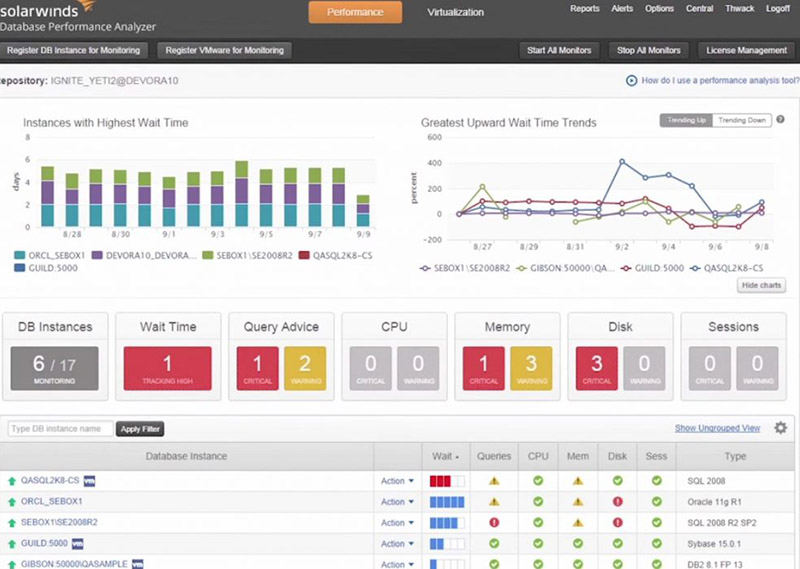Click Memory 1 critical tile
Image resolution: width=800 pixels, height=569 pixels.
(484, 368)
